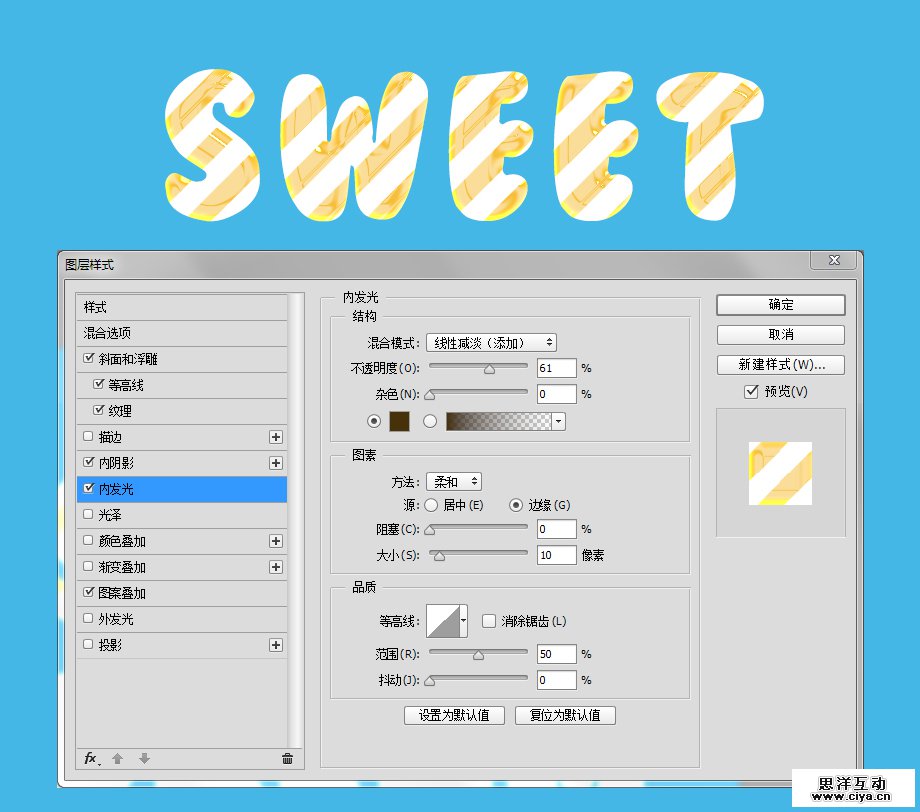The width and height of the screenshot is (920, 812).
Task: Click 抖动 input field
Action: click(x=556, y=680)
